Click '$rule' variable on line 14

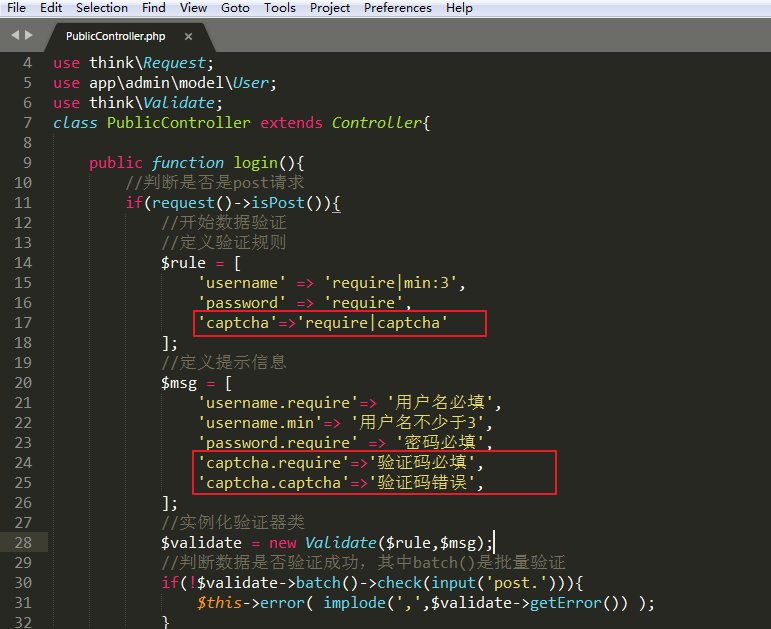(x=183, y=263)
